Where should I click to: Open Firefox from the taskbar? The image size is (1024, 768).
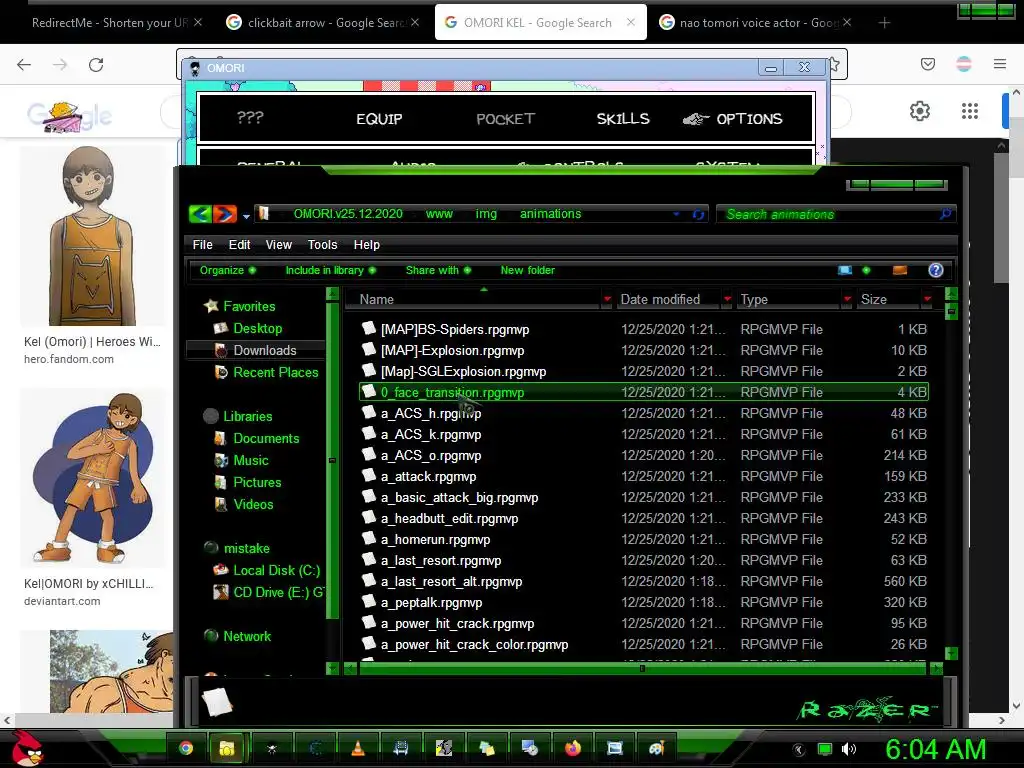(573, 748)
